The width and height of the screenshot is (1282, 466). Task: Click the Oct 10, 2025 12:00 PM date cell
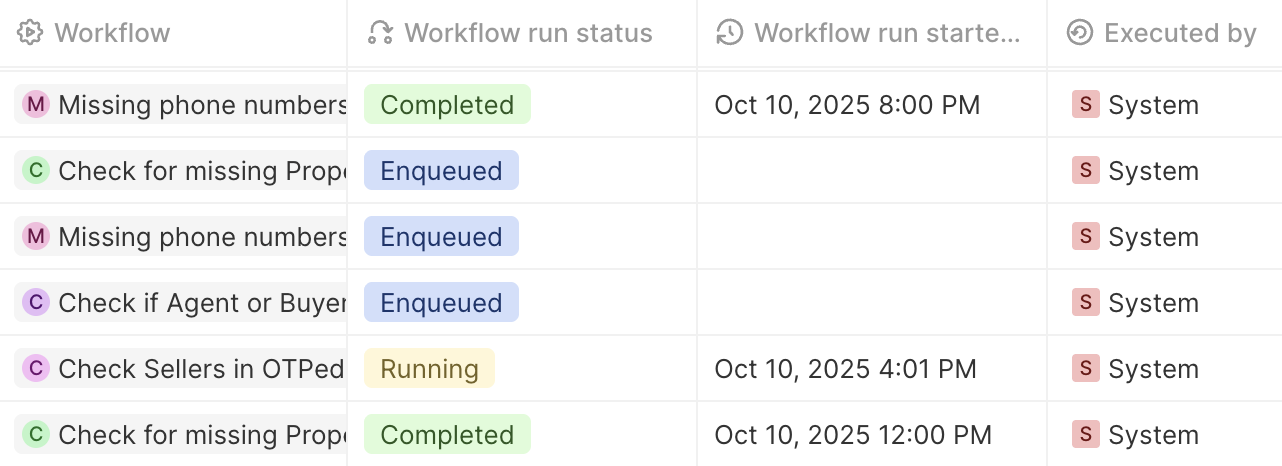pos(853,435)
